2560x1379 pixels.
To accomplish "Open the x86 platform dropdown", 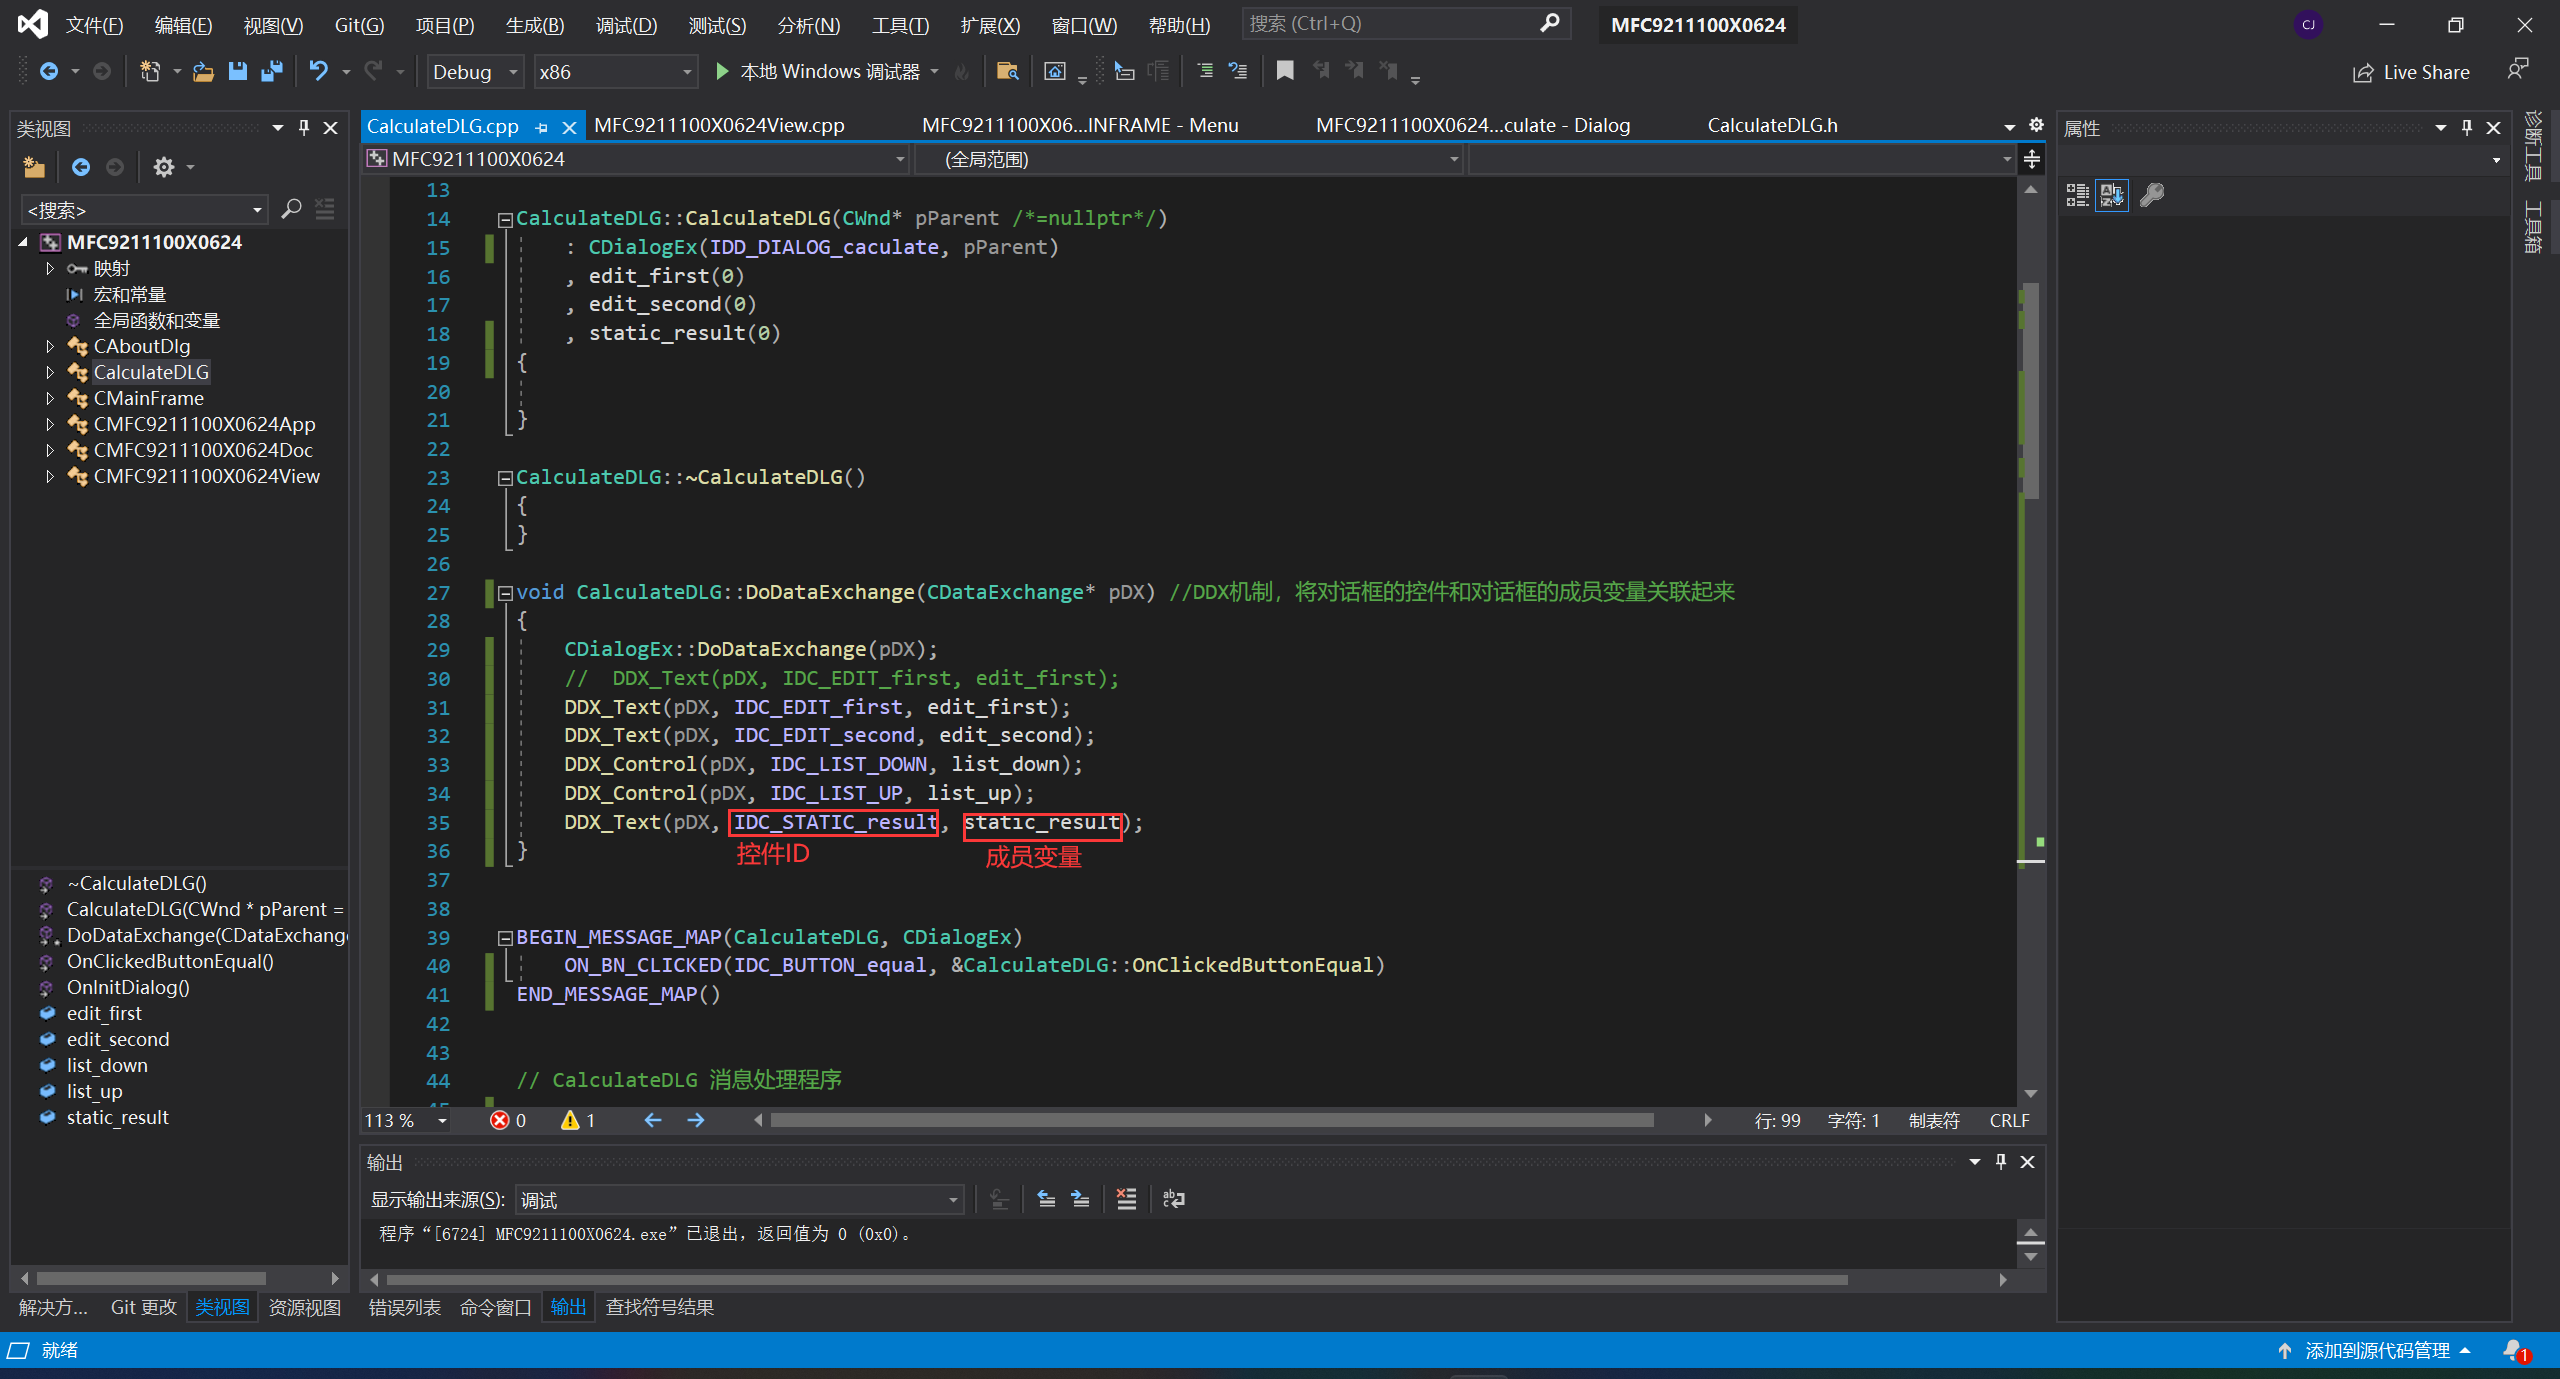I will [x=687, y=72].
